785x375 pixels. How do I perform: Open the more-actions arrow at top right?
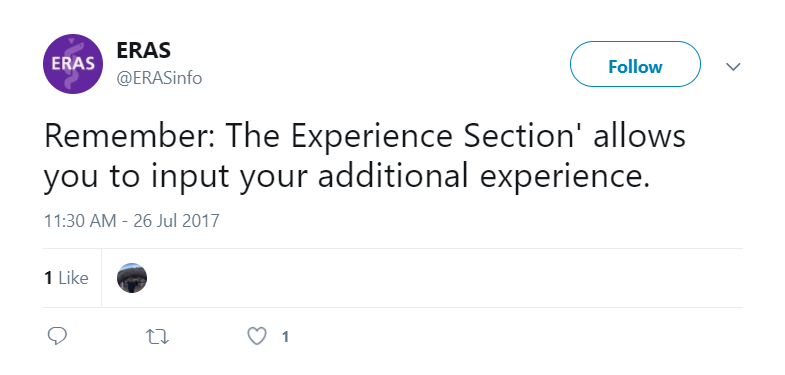click(733, 67)
